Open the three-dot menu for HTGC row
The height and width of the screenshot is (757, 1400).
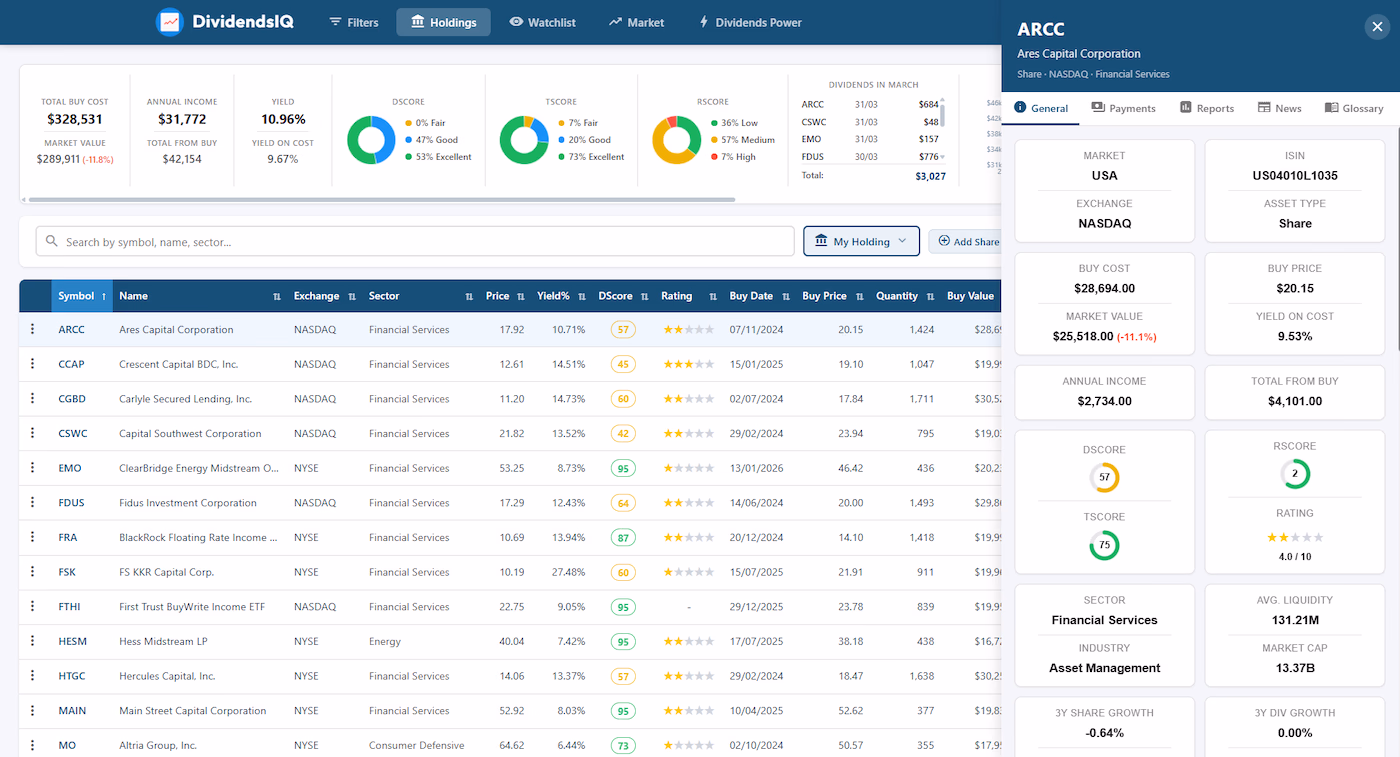point(32,676)
